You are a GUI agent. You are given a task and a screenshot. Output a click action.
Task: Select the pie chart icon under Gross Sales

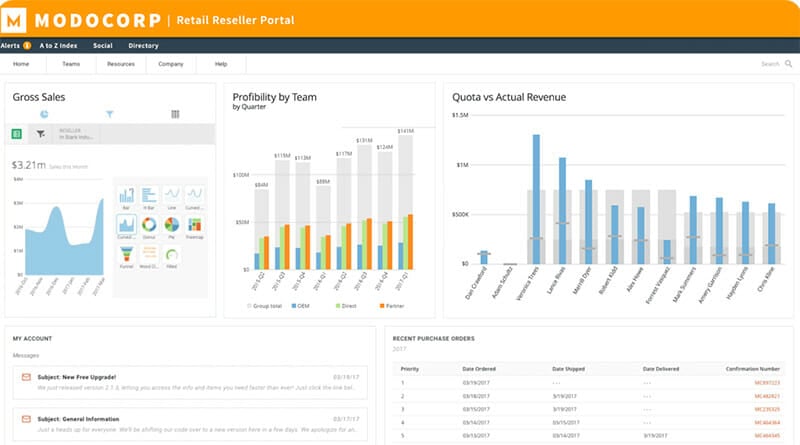tap(44, 114)
